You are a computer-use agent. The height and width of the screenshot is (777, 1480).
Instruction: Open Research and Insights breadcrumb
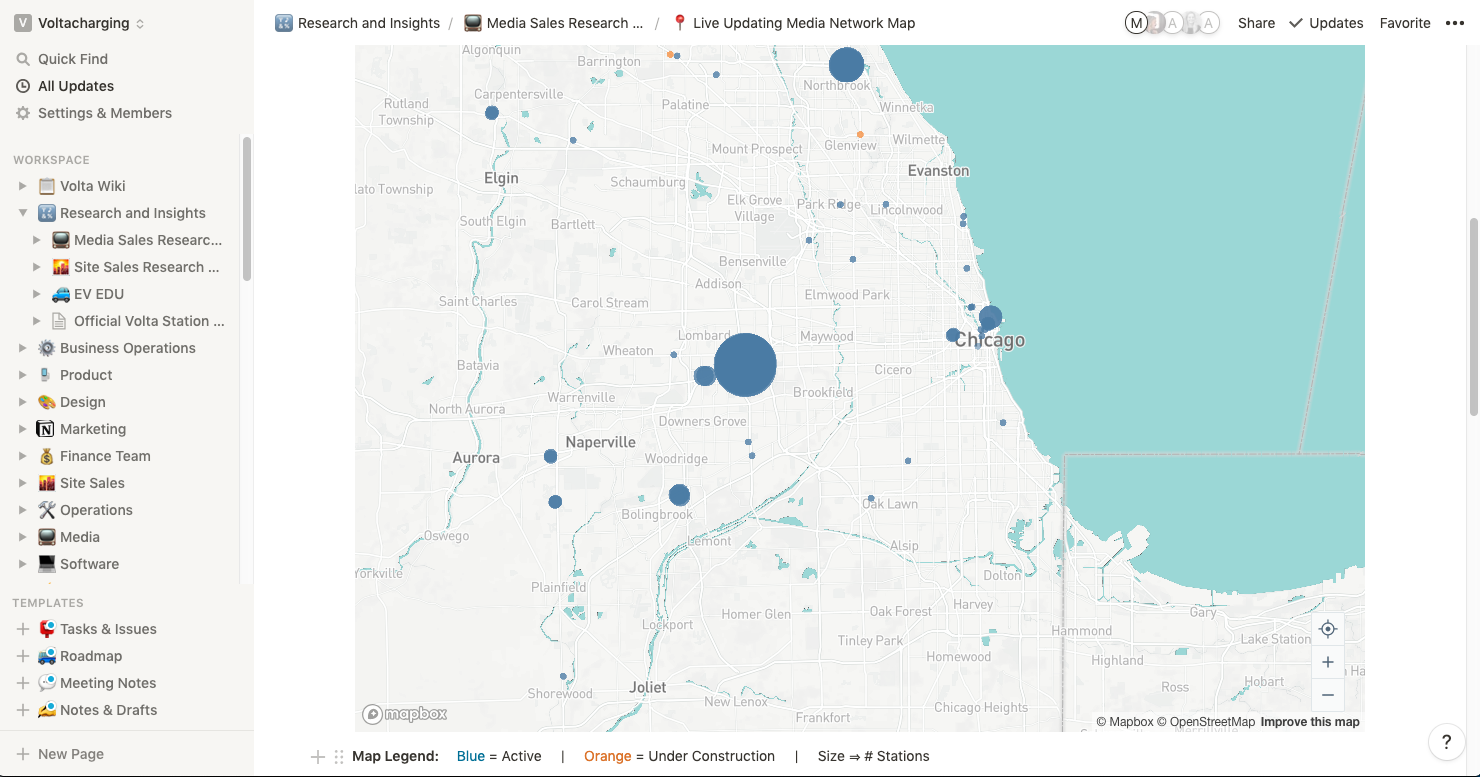358,23
